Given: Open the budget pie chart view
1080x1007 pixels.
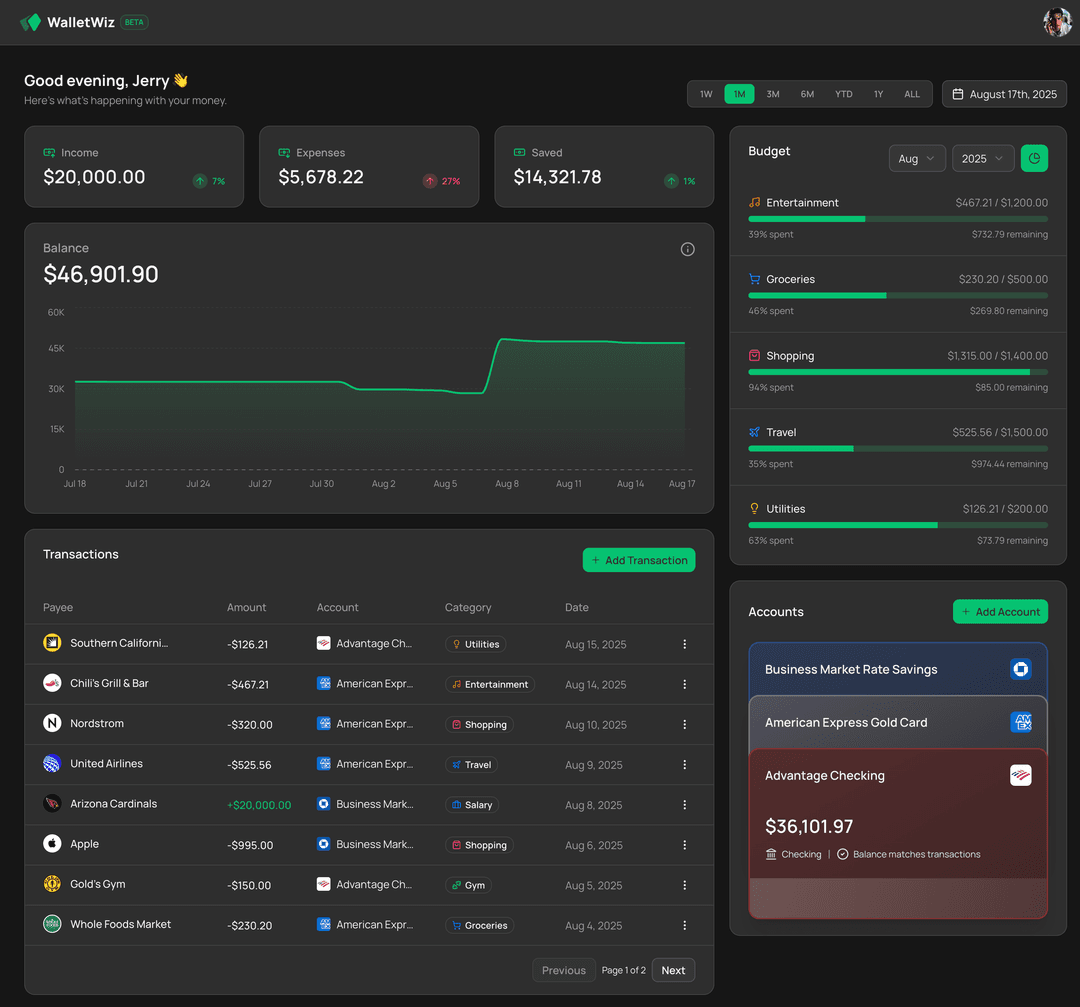Looking at the screenshot, I should click(x=1034, y=158).
